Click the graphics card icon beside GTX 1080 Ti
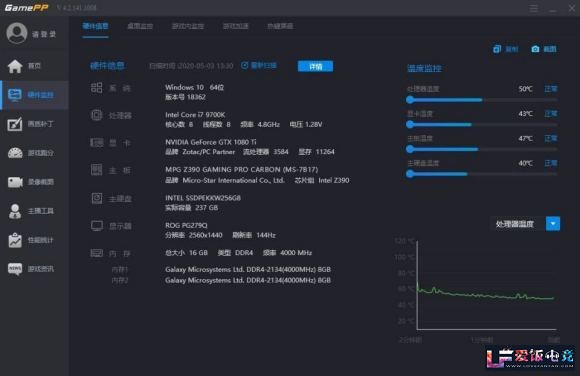 97,142
